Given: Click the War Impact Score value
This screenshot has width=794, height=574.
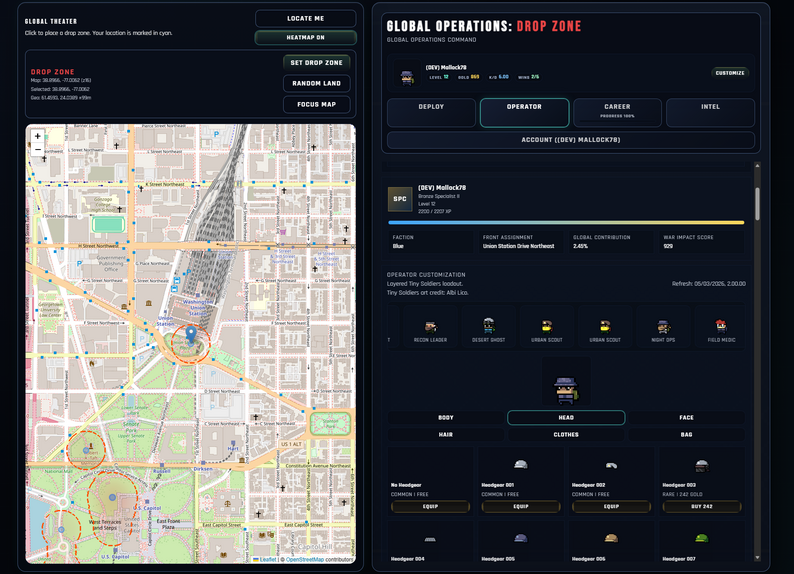Looking at the screenshot, I should coord(668,246).
